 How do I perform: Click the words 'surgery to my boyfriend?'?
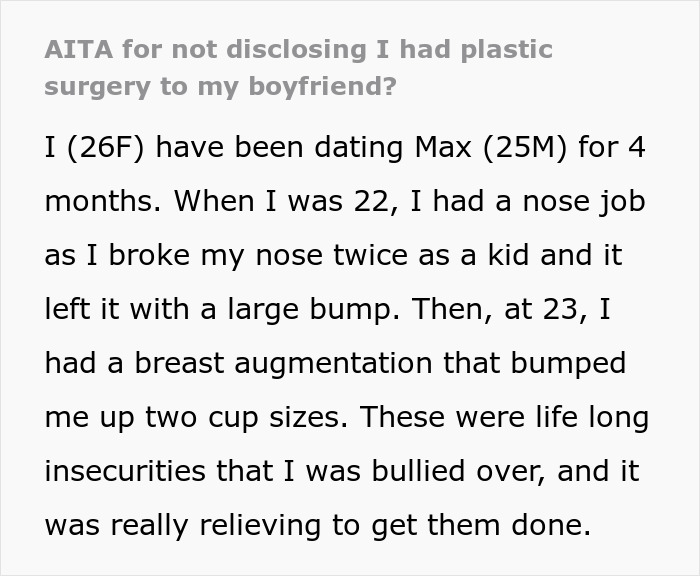click(x=220, y=86)
